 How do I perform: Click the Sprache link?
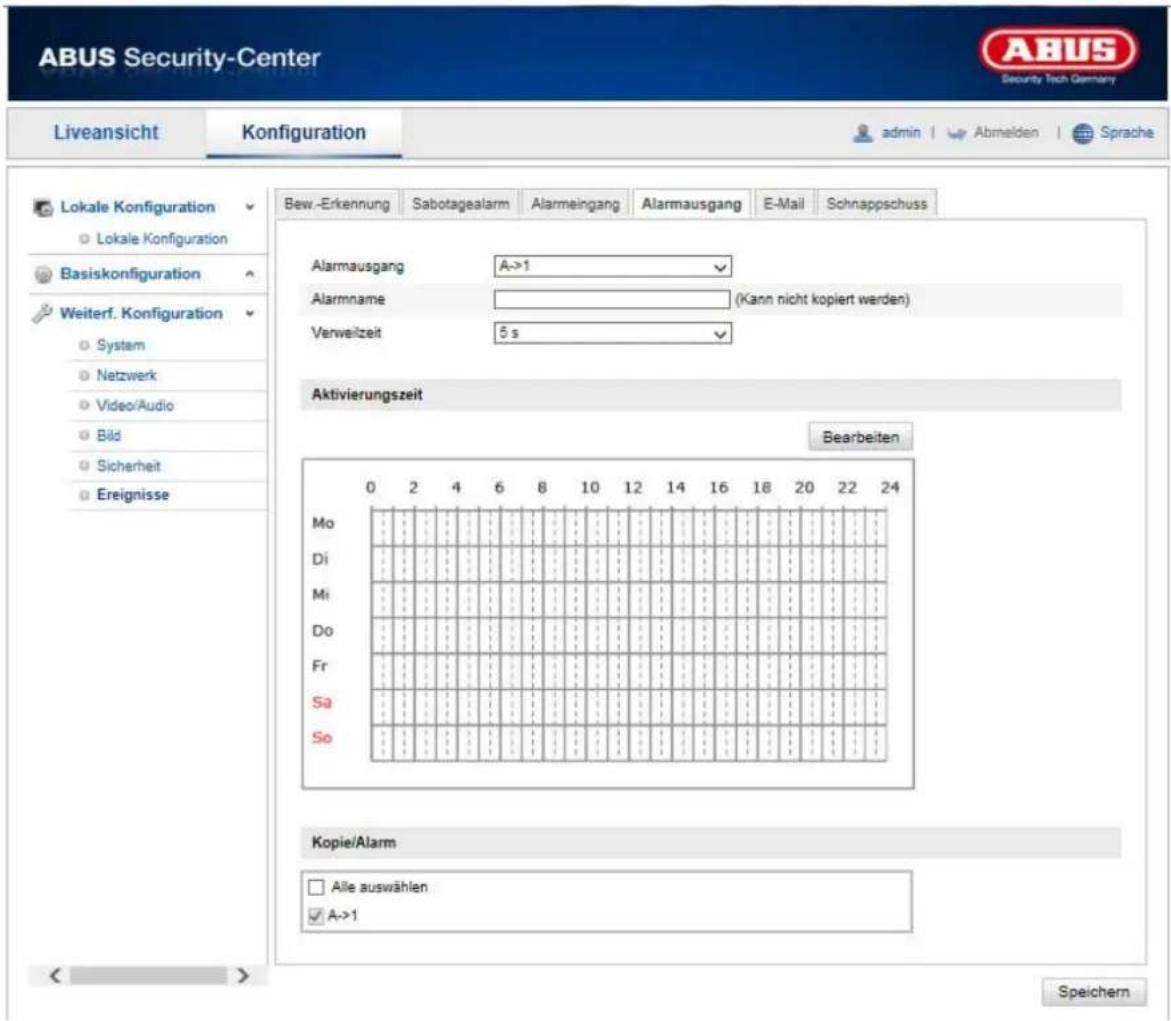[x=1126, y=133]
